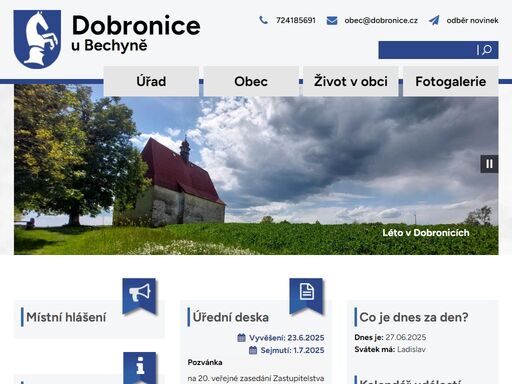This screenshot has width=512, height=384.
Task: Click the megaphone icon for Místní hlášení
Action: coord(139,296)
